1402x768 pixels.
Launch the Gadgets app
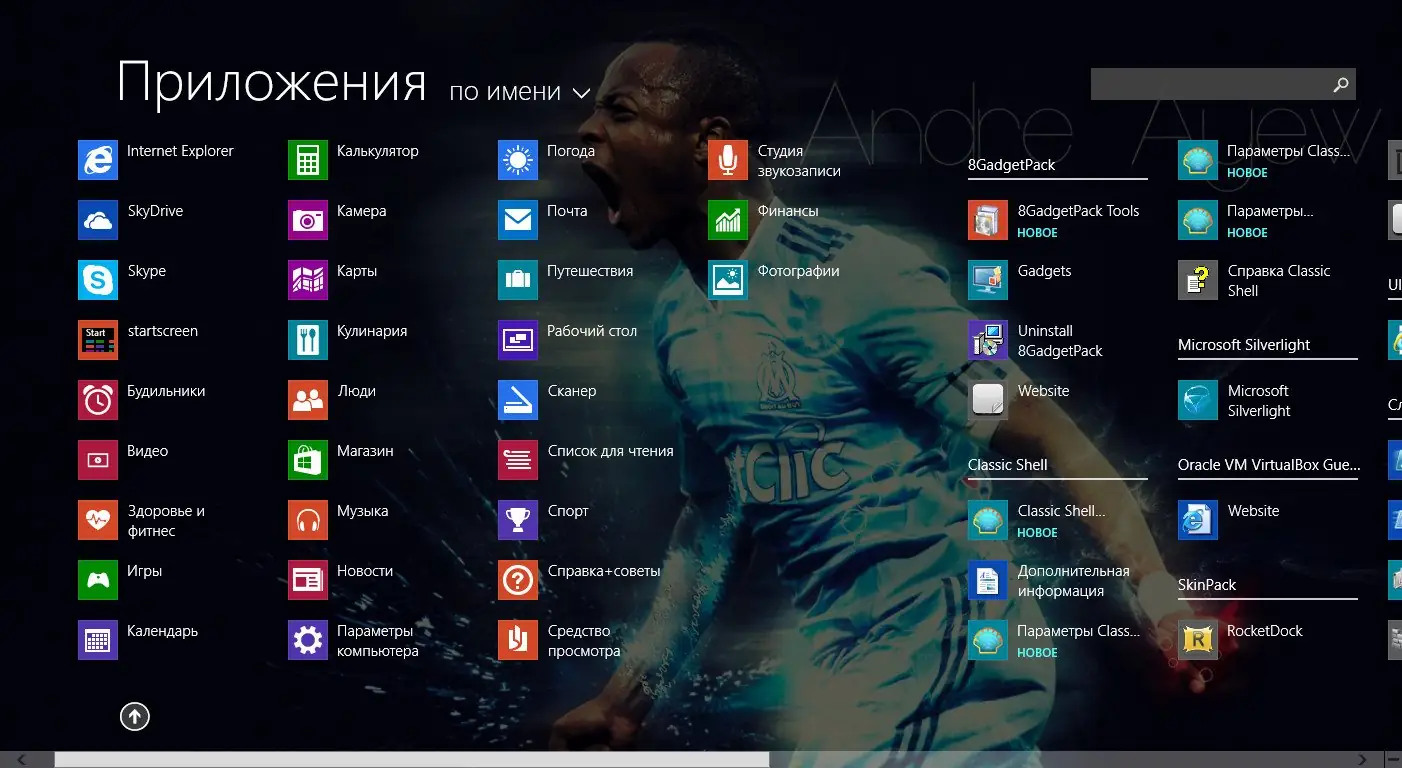tap(1020, 280)
